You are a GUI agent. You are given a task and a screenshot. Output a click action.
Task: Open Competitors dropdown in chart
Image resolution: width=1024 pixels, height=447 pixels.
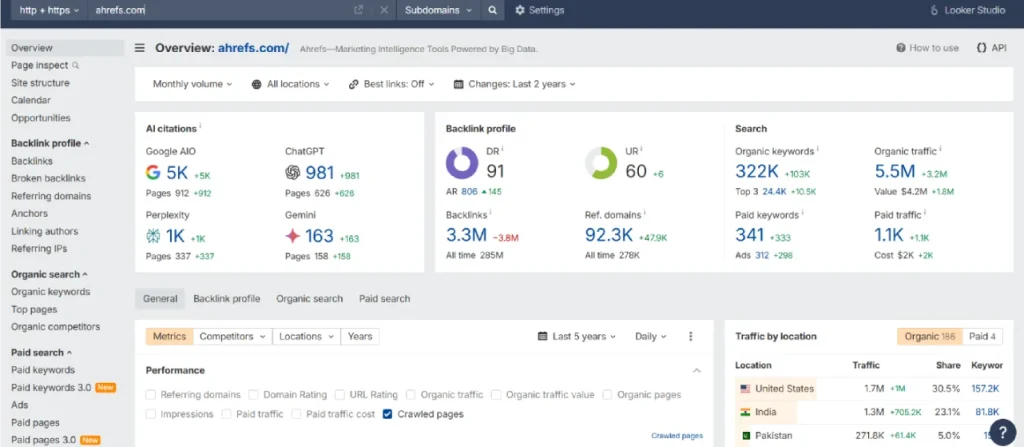click(x=232, y=337)
